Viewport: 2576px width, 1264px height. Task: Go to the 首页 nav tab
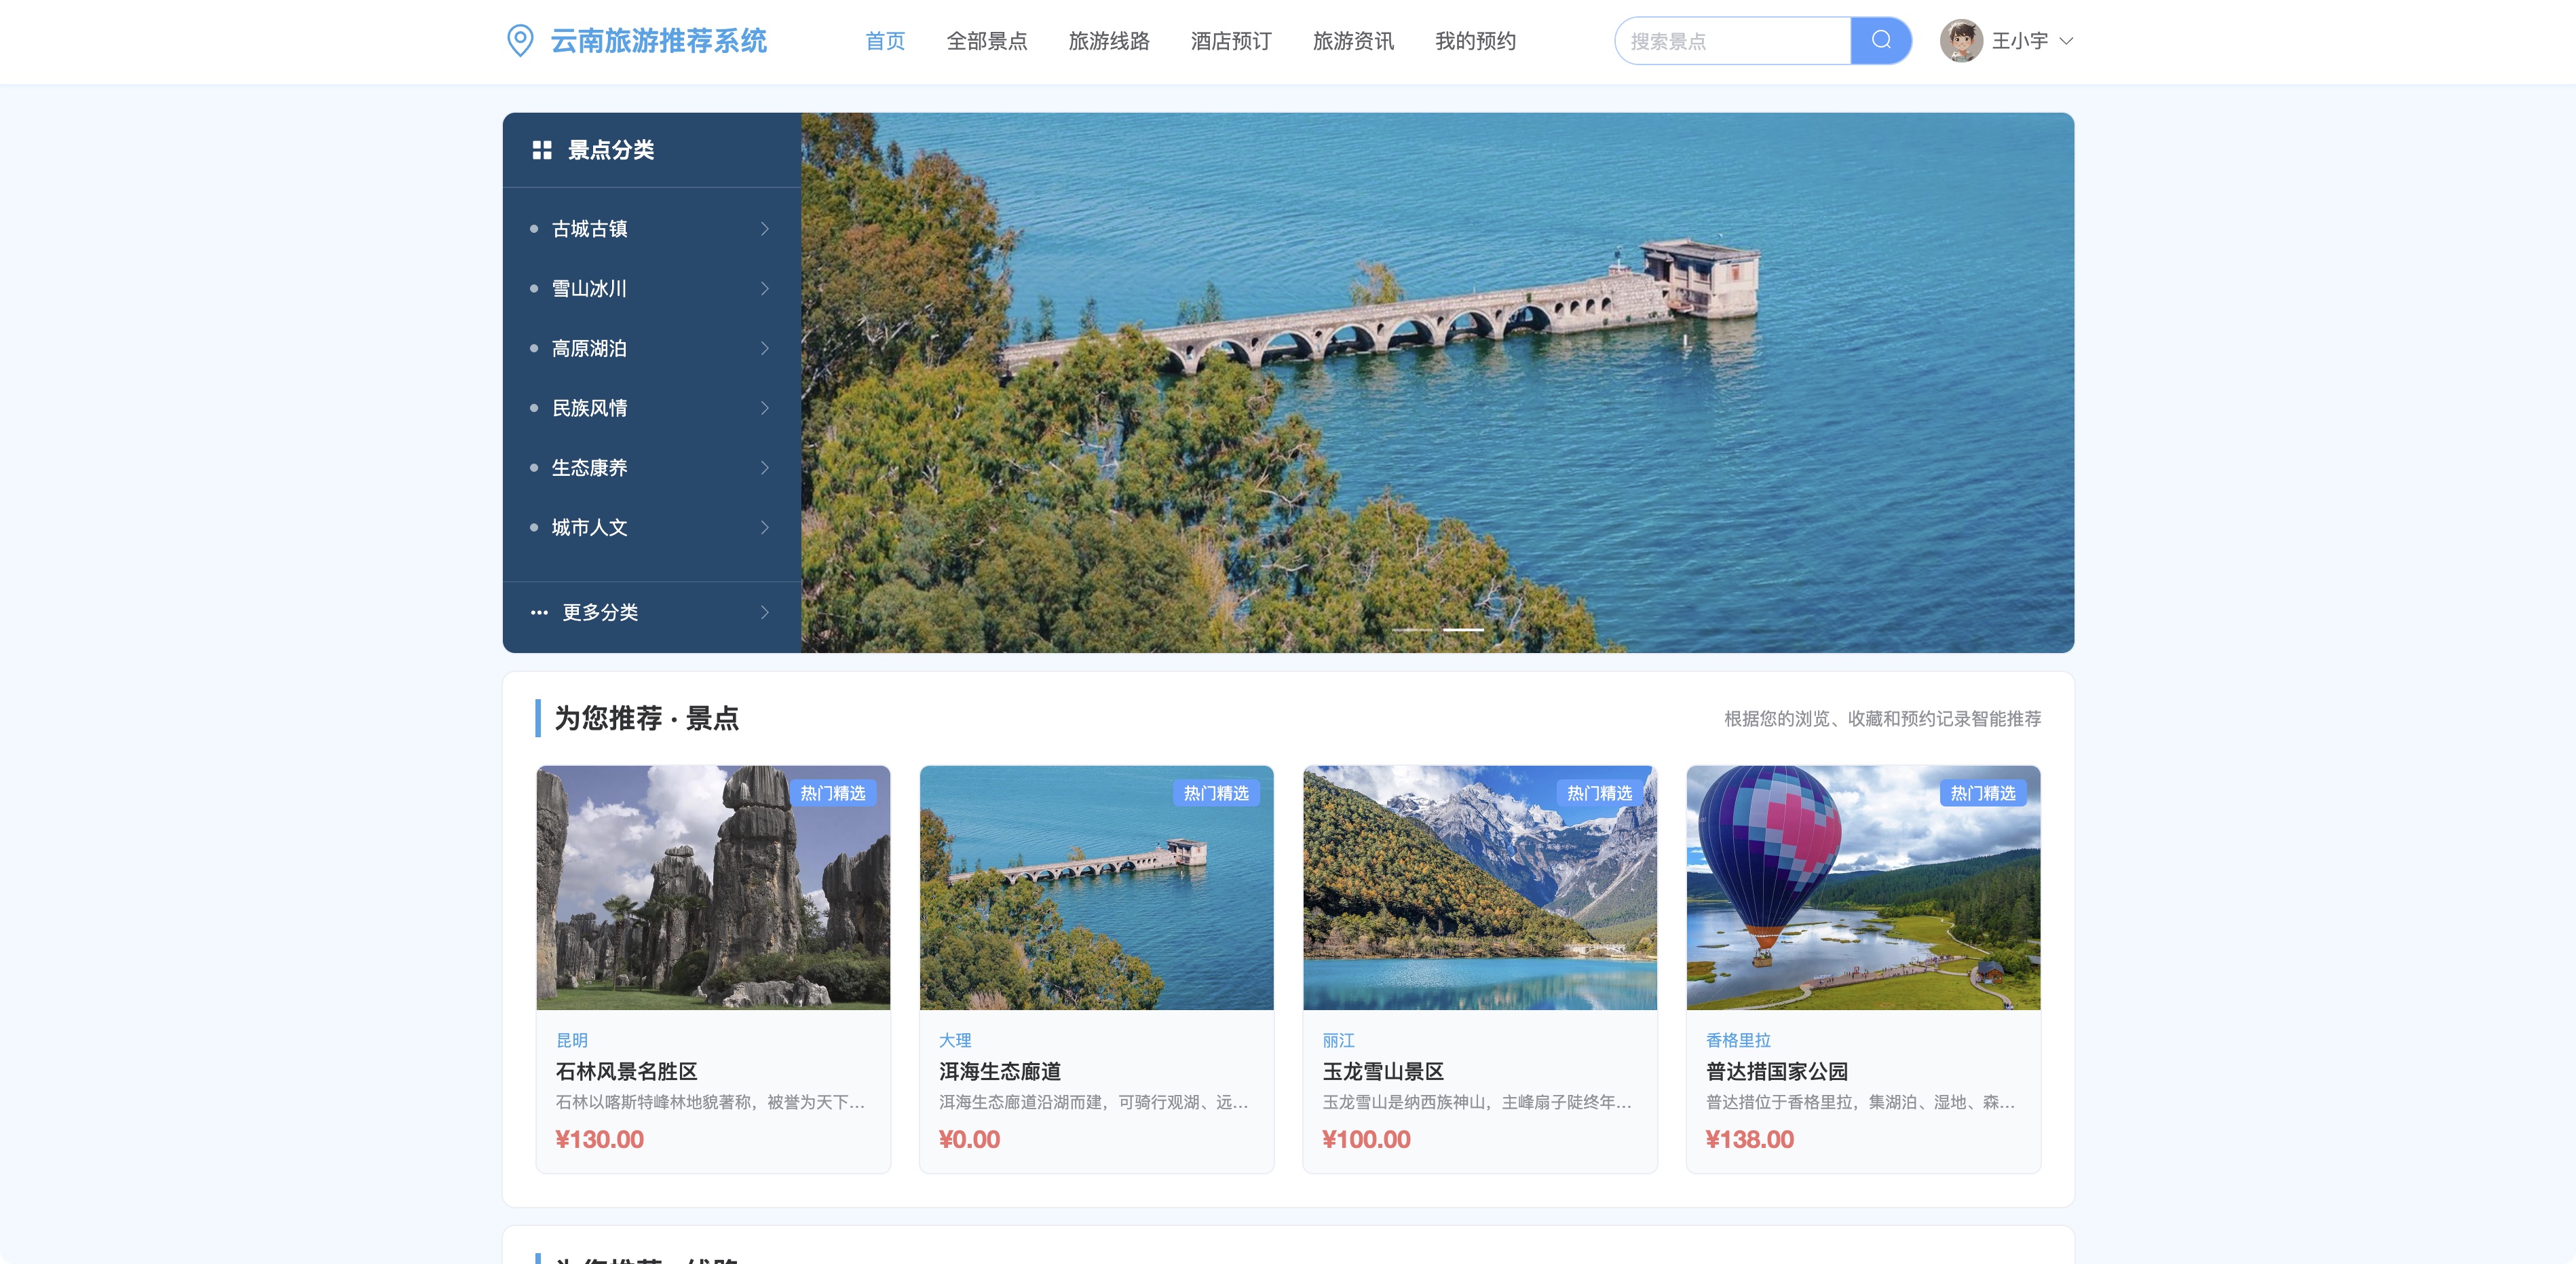[x=885, y=41]
